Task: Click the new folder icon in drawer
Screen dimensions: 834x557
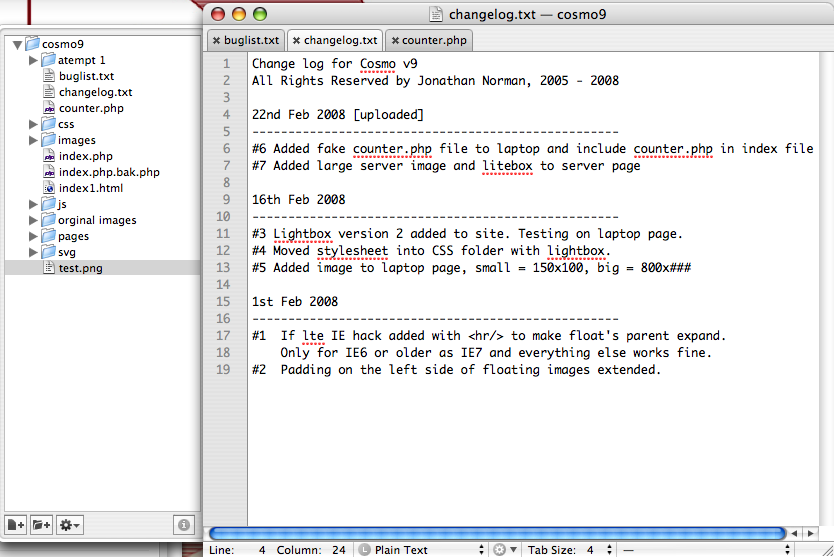Action: (42, 524)
